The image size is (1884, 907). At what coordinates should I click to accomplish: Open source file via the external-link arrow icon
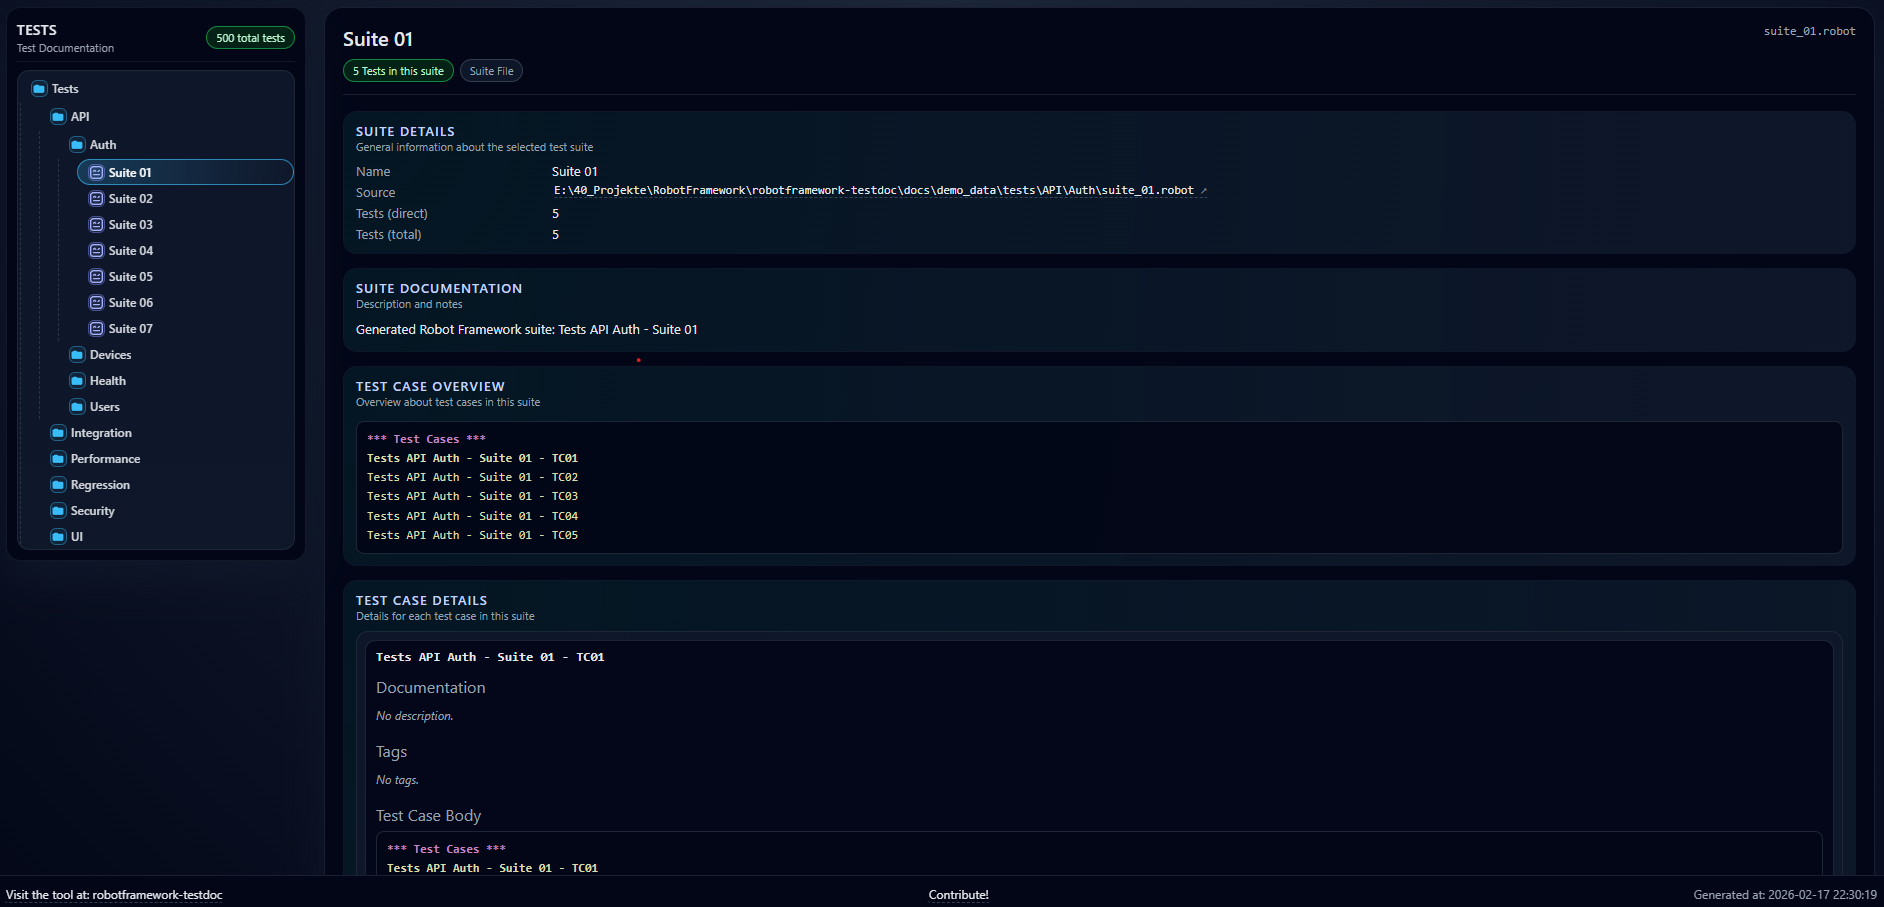[x=1203, y=189]
